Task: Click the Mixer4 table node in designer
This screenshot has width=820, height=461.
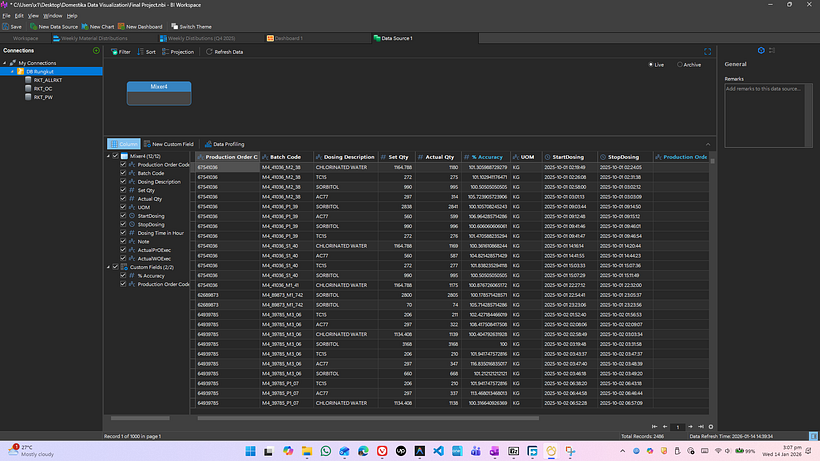Action: coord(159,94)
